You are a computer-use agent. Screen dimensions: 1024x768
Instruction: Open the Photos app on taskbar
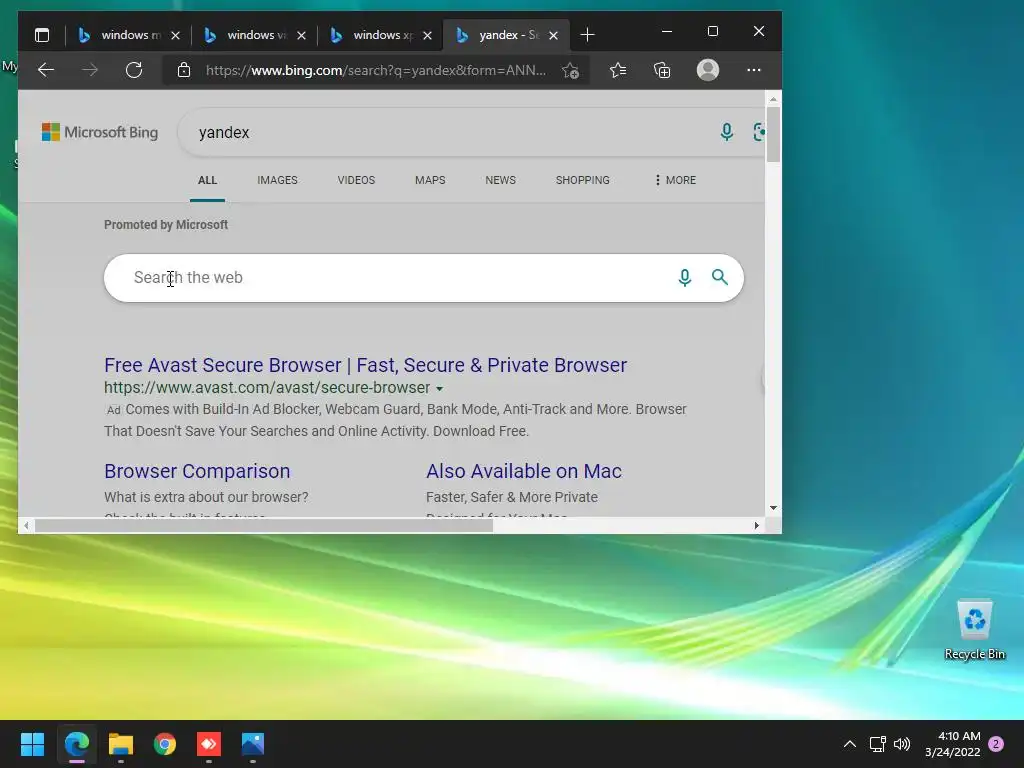tap(253, 744)
